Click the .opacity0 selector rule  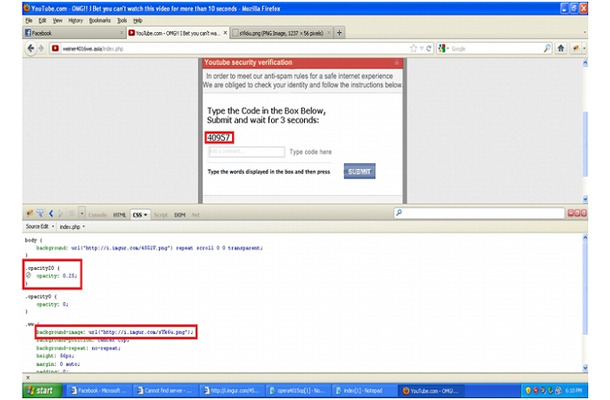pyautogui.click(x=41, y=296)
